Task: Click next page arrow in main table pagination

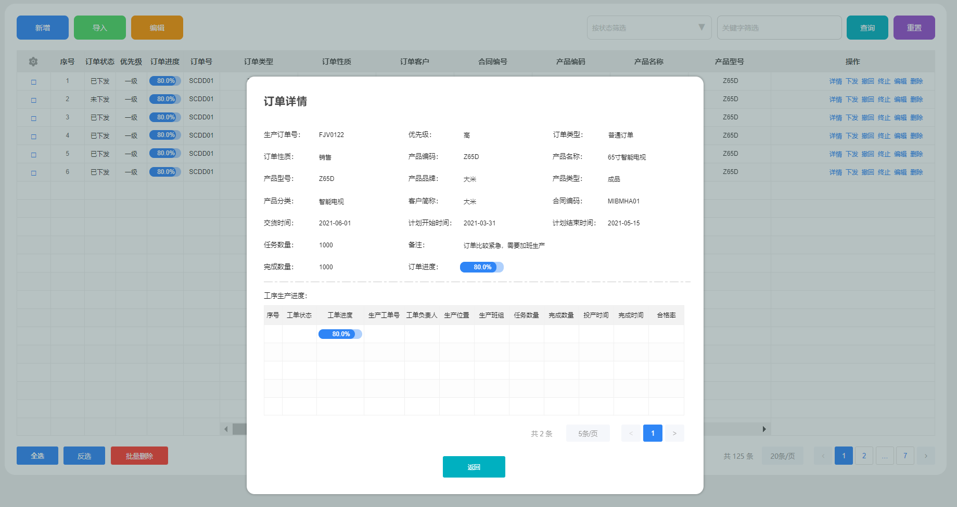Action: [926, 456]
